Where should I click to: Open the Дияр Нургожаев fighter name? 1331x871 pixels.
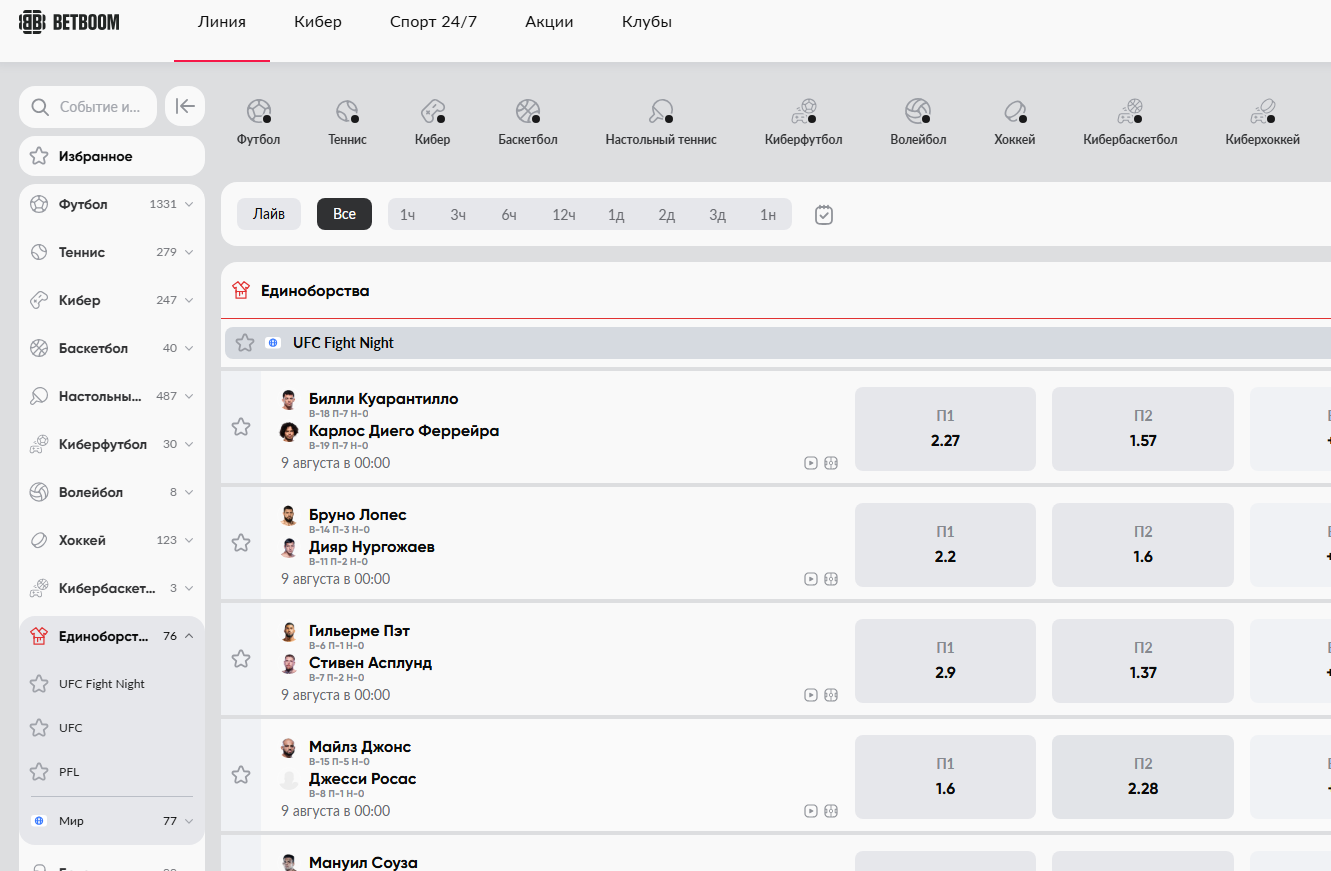(x=372, y=547)
